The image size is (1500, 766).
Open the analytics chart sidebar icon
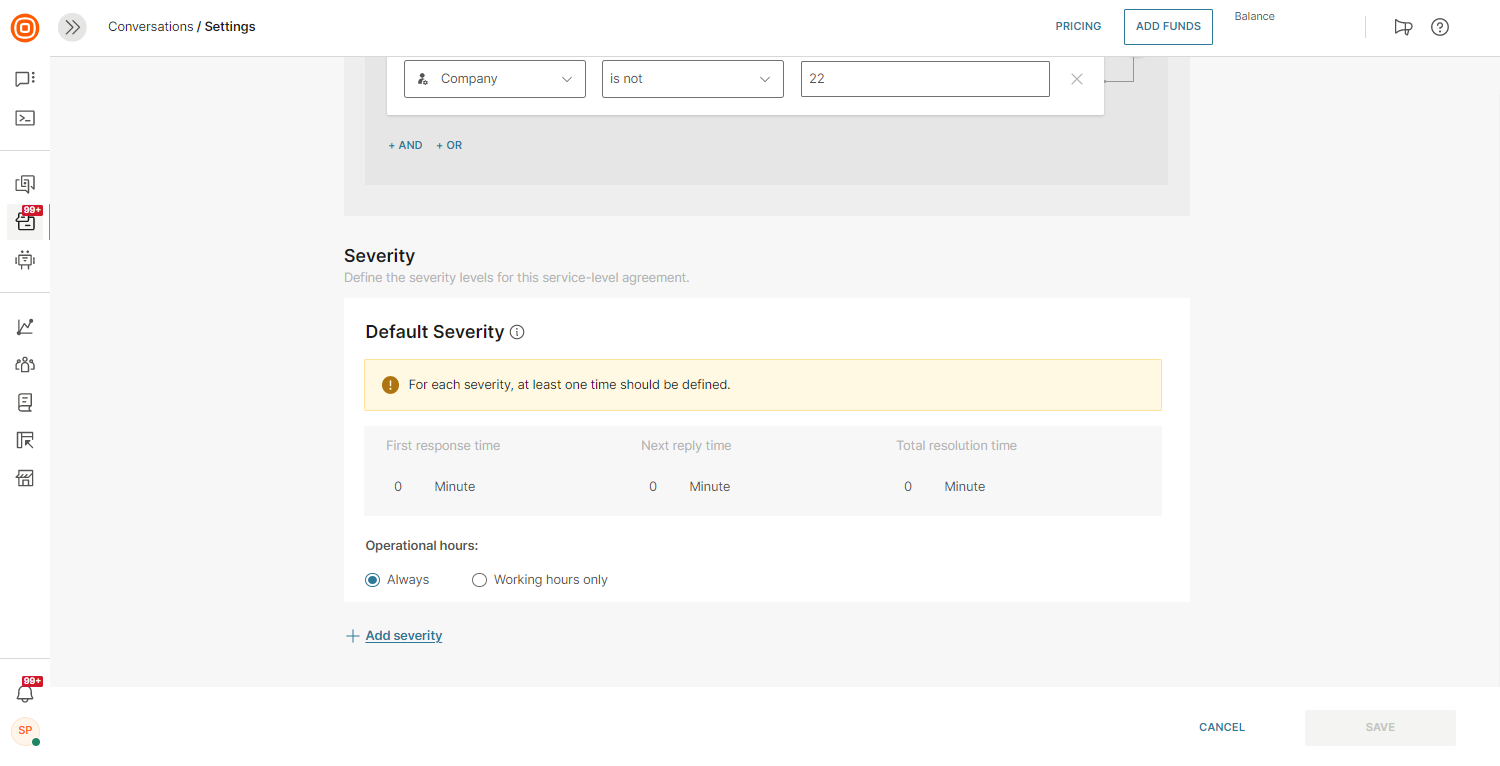25,327
